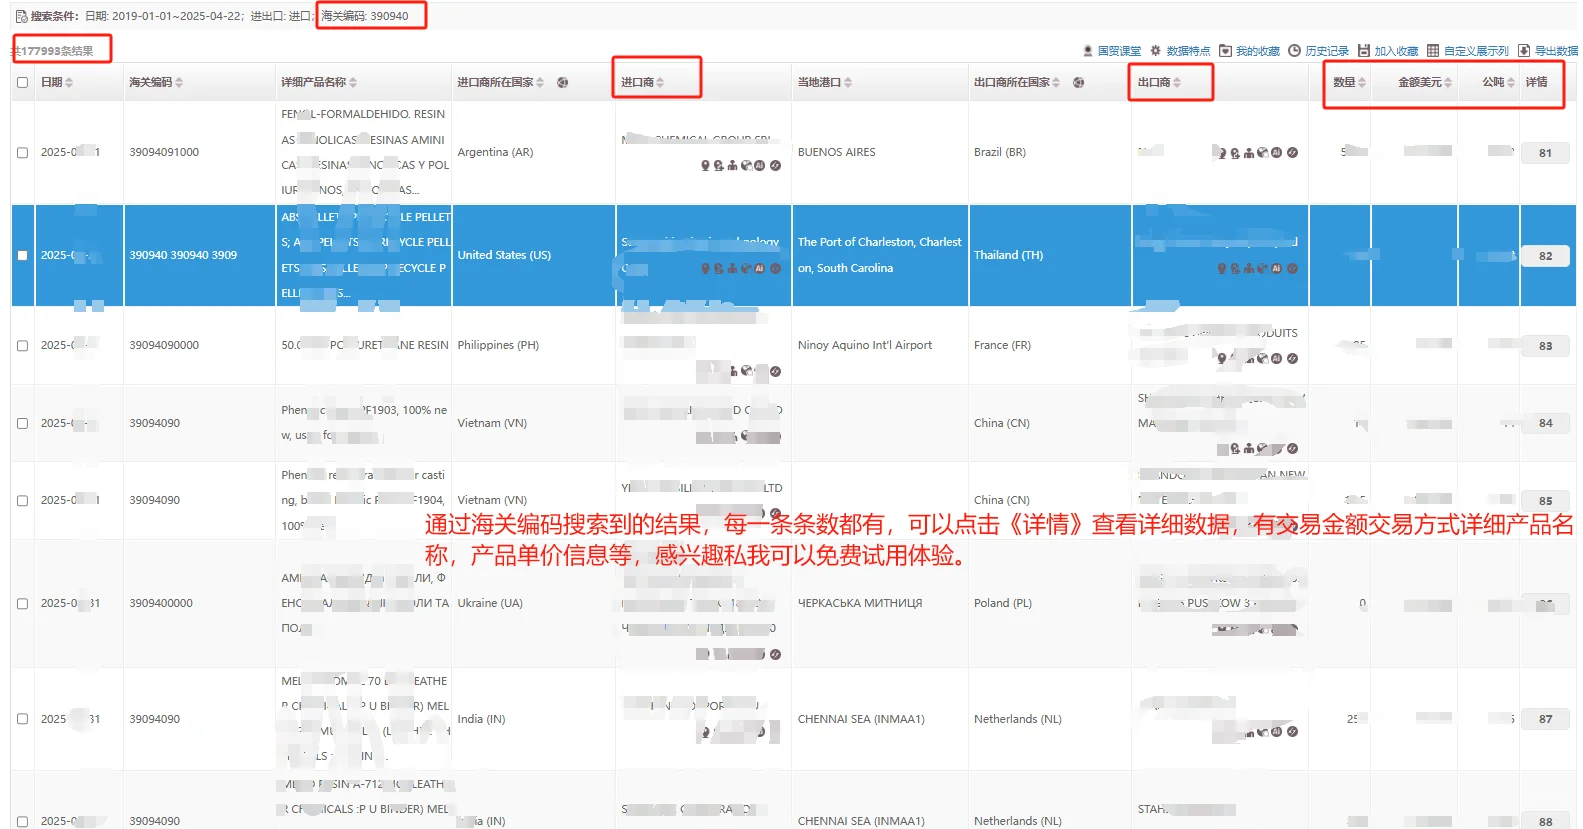Click AI icon in United States importer cell
This screenshot has height=829, width=1583.
pyautogui.click(x=759, y=268)
